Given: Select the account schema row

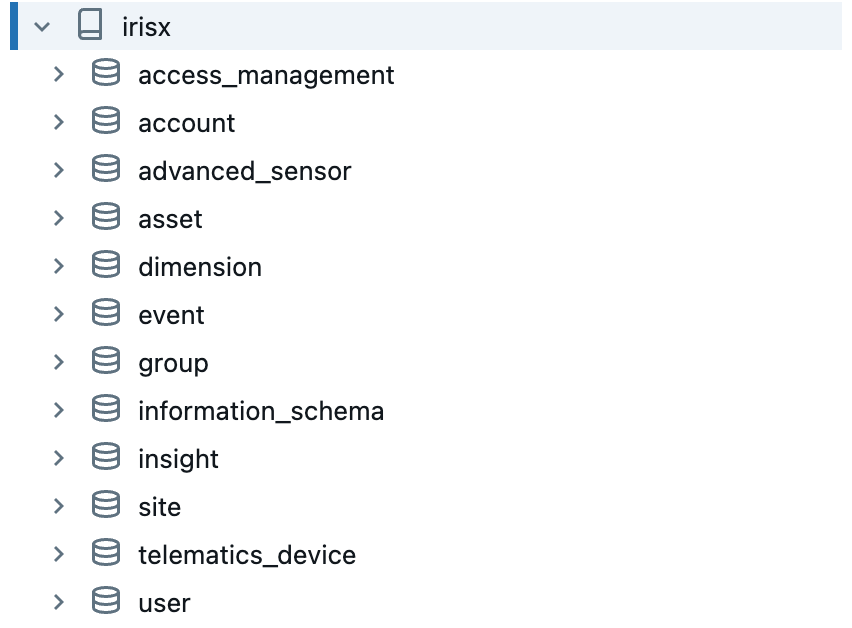Looking at the screenshot, I should pos(186,122).
